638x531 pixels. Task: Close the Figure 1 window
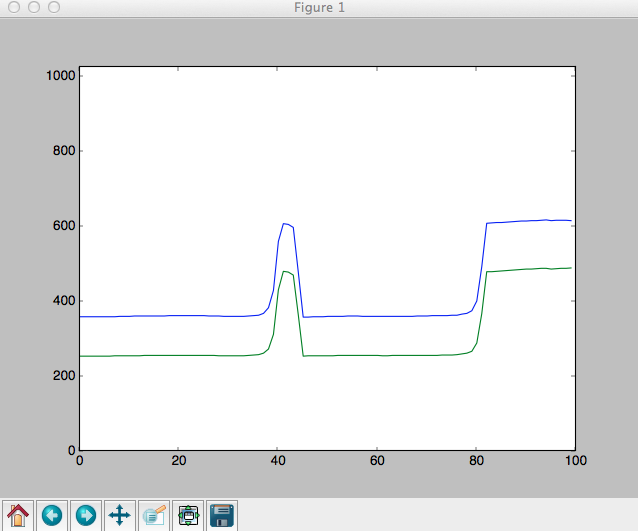pyautogui.click(x=12, y=7)
